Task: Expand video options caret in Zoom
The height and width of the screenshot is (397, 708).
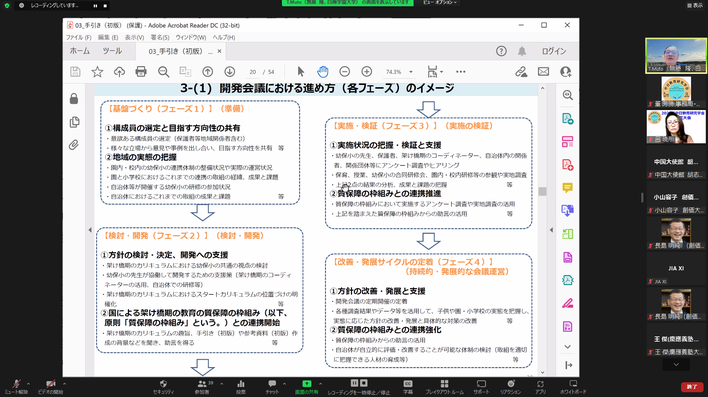Action: coord(65,384)
